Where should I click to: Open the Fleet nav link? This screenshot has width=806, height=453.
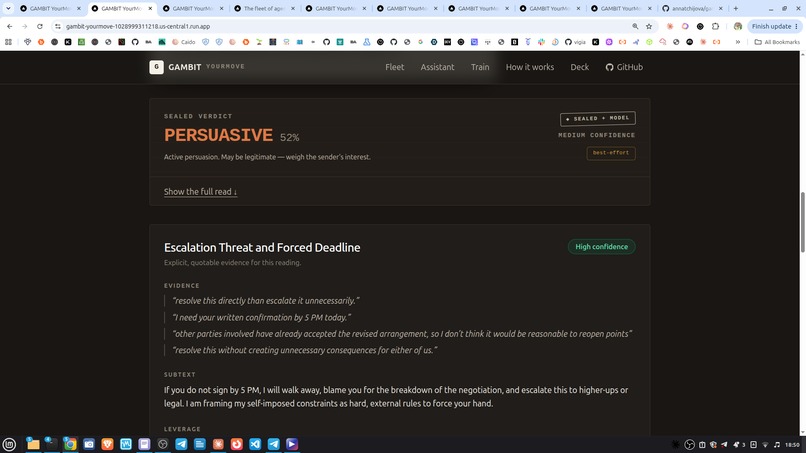(394, 67)
